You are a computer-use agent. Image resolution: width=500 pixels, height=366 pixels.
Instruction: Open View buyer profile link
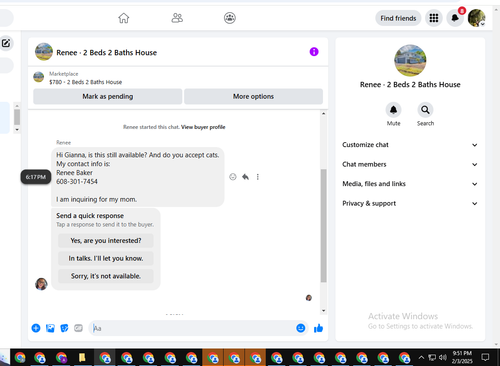click(203, 127)
